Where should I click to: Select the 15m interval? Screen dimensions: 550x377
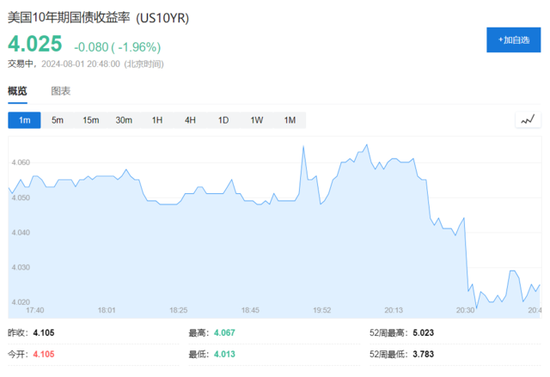coord(91,120)
